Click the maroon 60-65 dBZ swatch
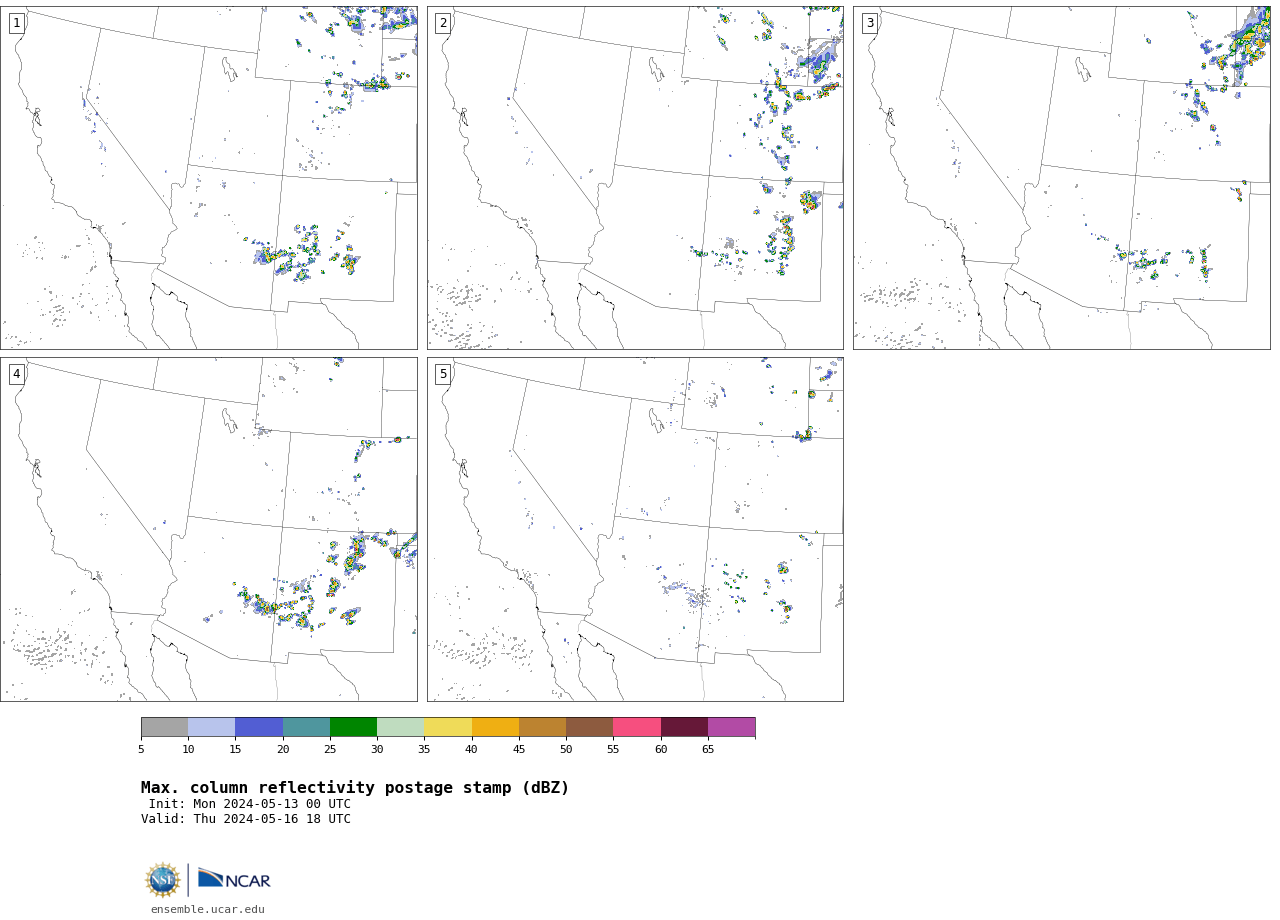1280x920 pixels. [x=684, y=727]
